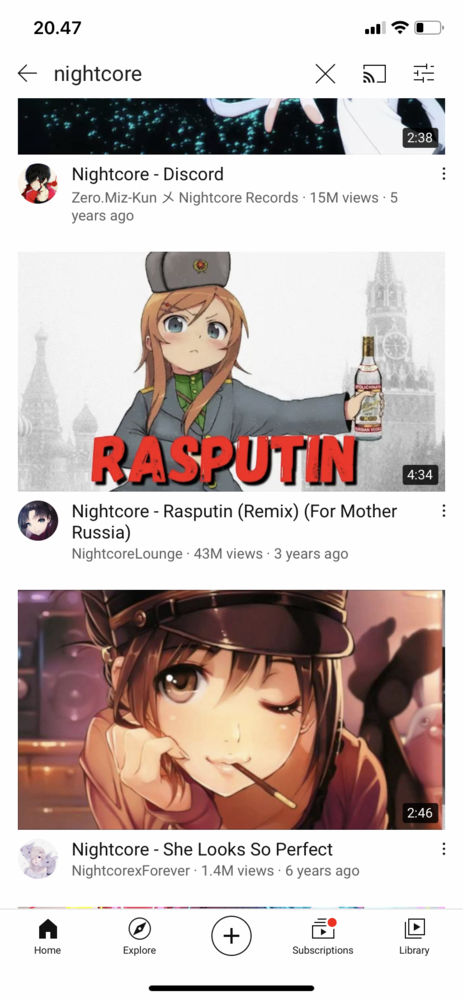Play the Rasputin video thumbnail
Screen dimensions: 463x1000
coord(232,371)
